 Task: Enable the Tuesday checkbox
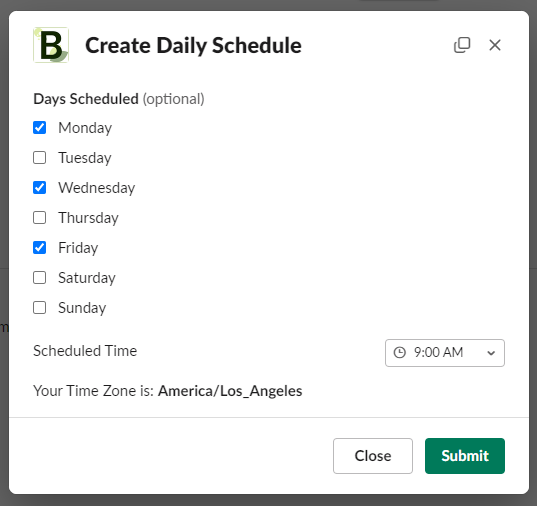[x=39, y=158]
